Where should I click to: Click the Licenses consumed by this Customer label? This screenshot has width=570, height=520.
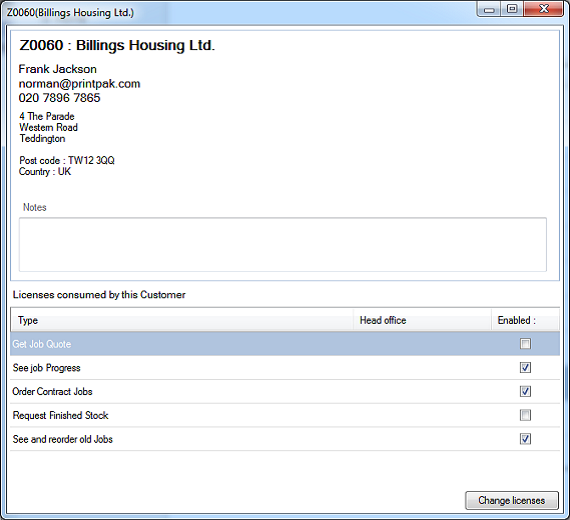pos(99,295)
